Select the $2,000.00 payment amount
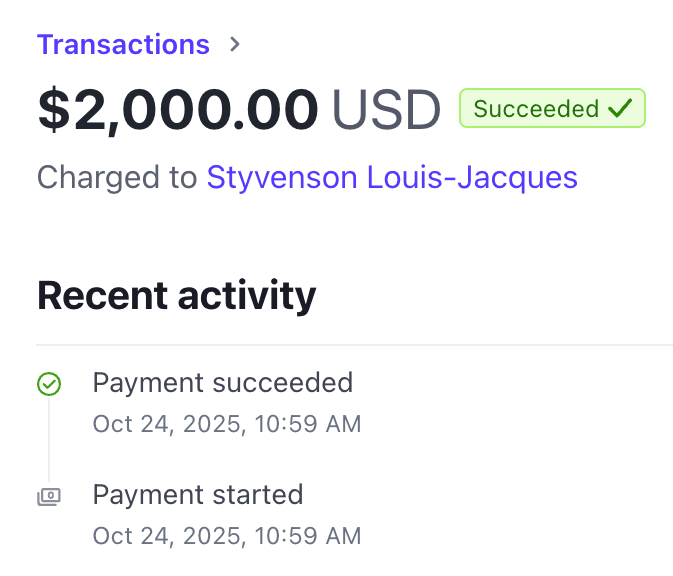The width and height of the screenshot is (673, 576). click(x=178, y=110)
